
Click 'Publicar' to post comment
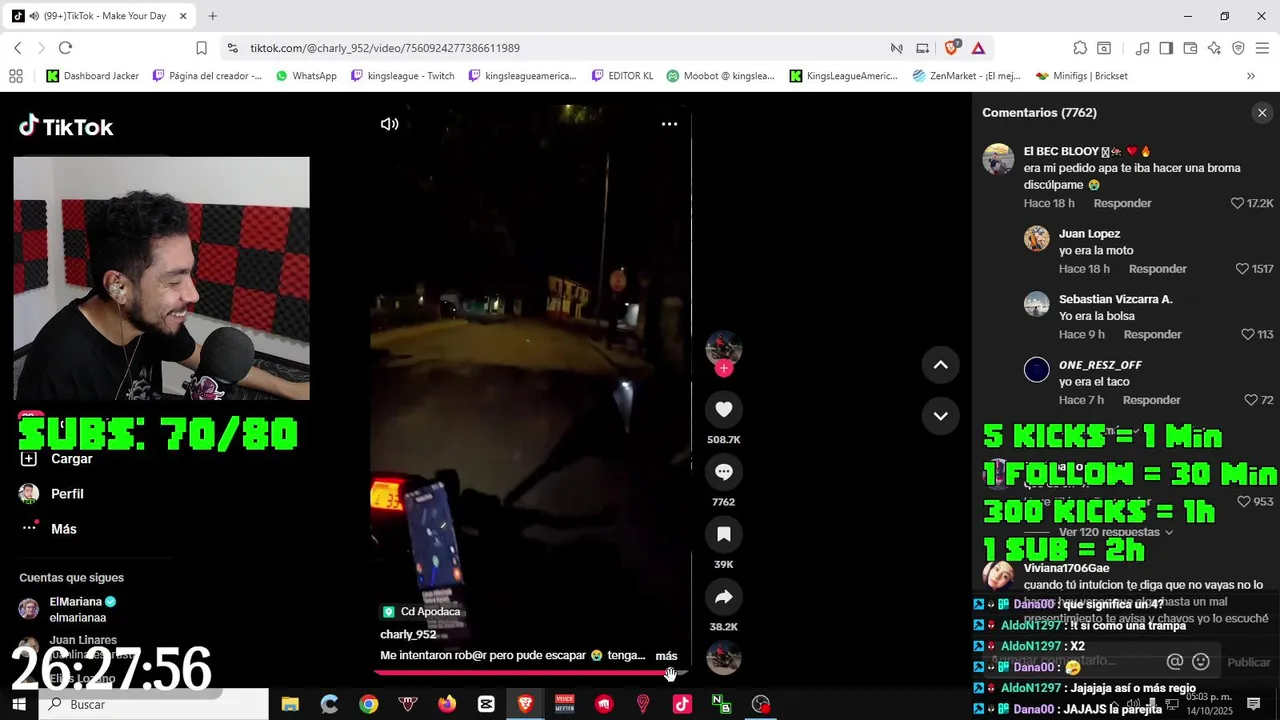pyautogui.click(x=1248, y=662)
